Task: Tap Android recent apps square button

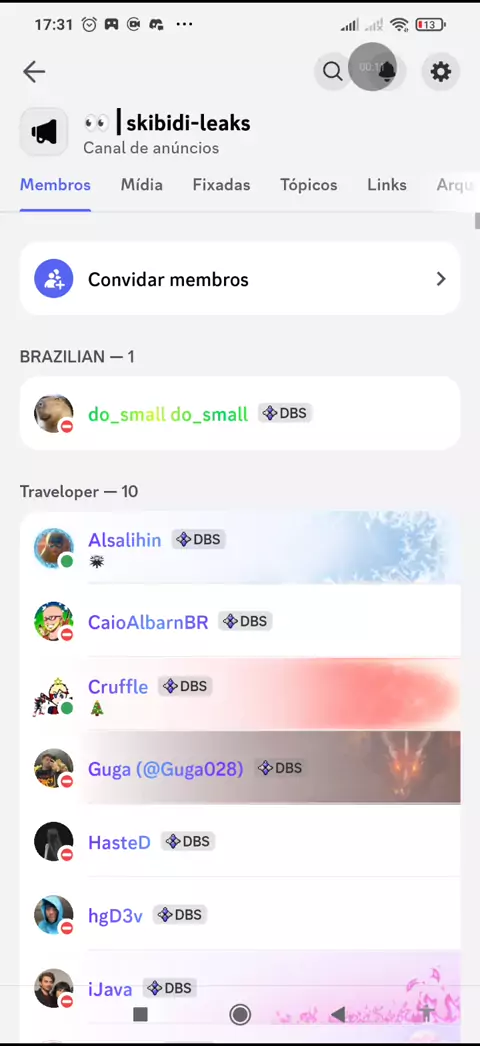Action: (x=140, y=1014)
